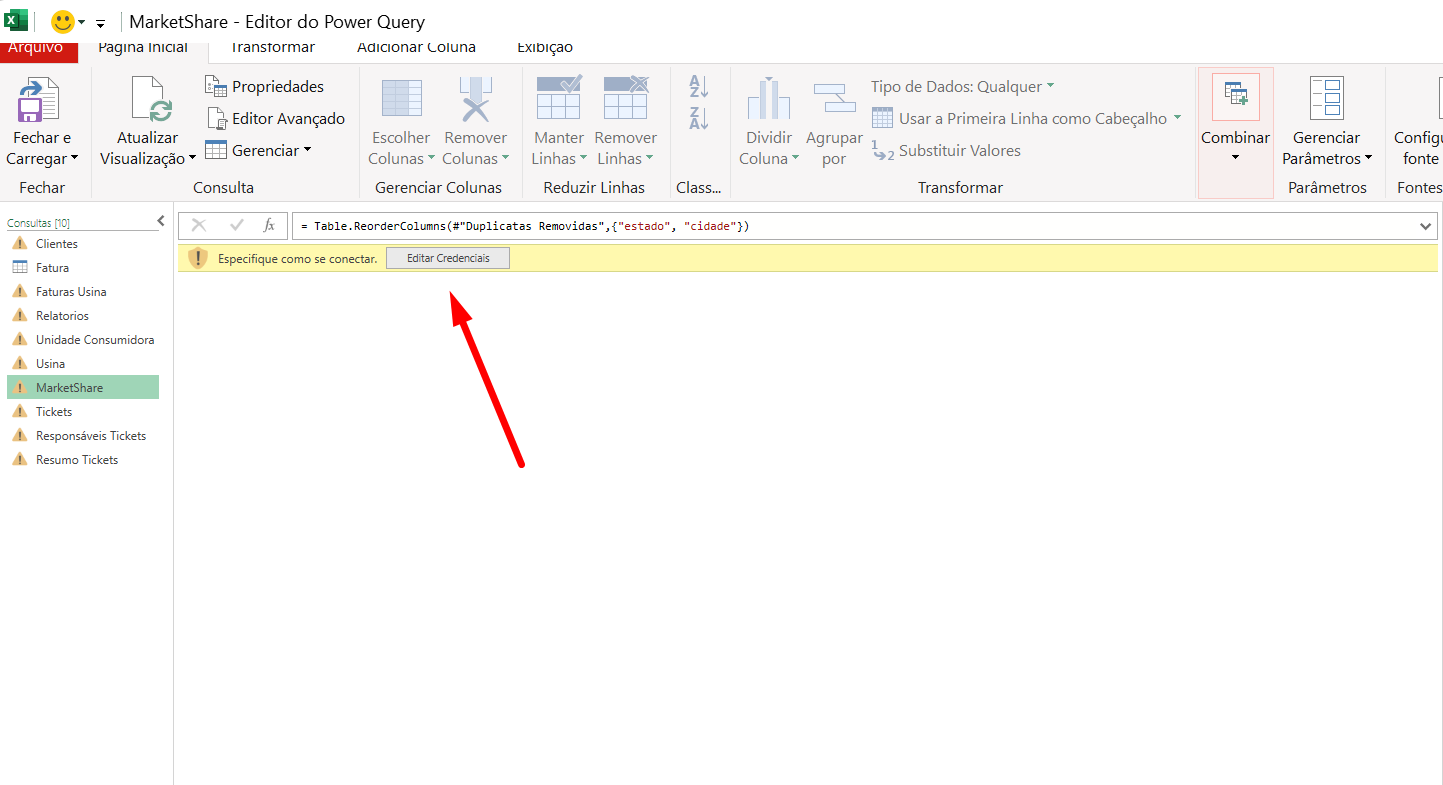Expand the formula bar with the chevron

1426,227
